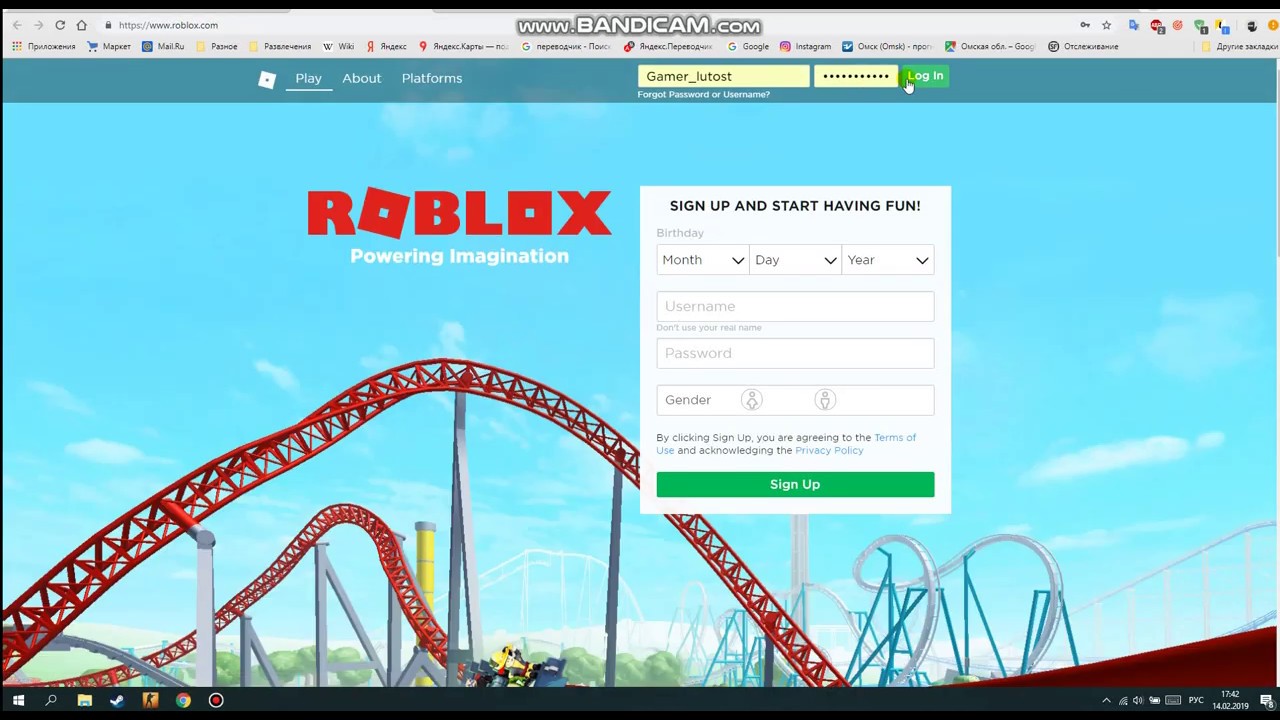The height and width of the screenshot is (720, 1280).
Task: Select the female gender icon
Action: [751, 400]
